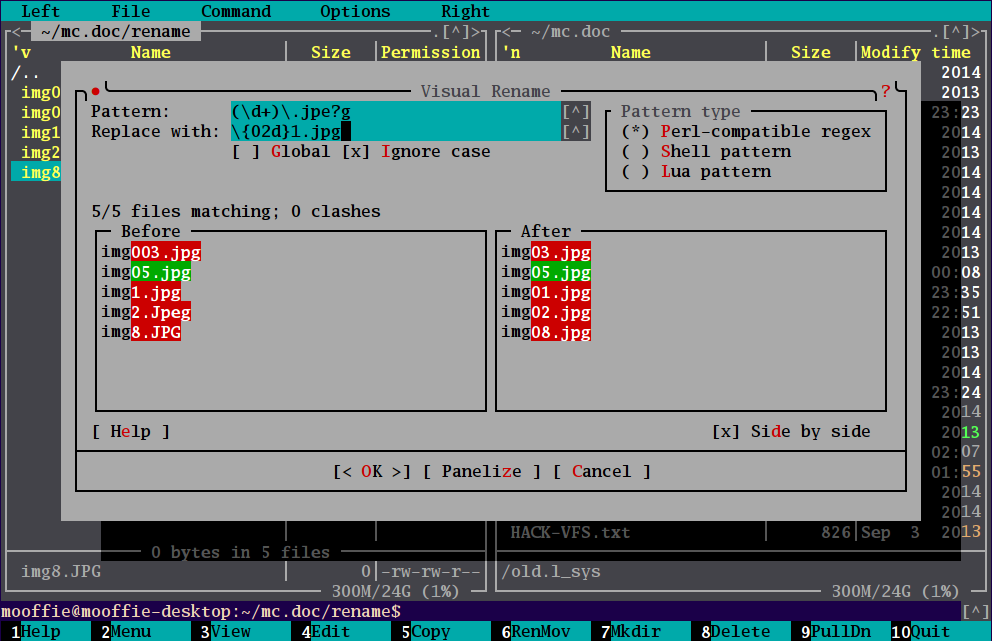This screenshot has width=992, height=641.
Task: Open right panel history [^] indicator
Action: [x=961, y=32]
